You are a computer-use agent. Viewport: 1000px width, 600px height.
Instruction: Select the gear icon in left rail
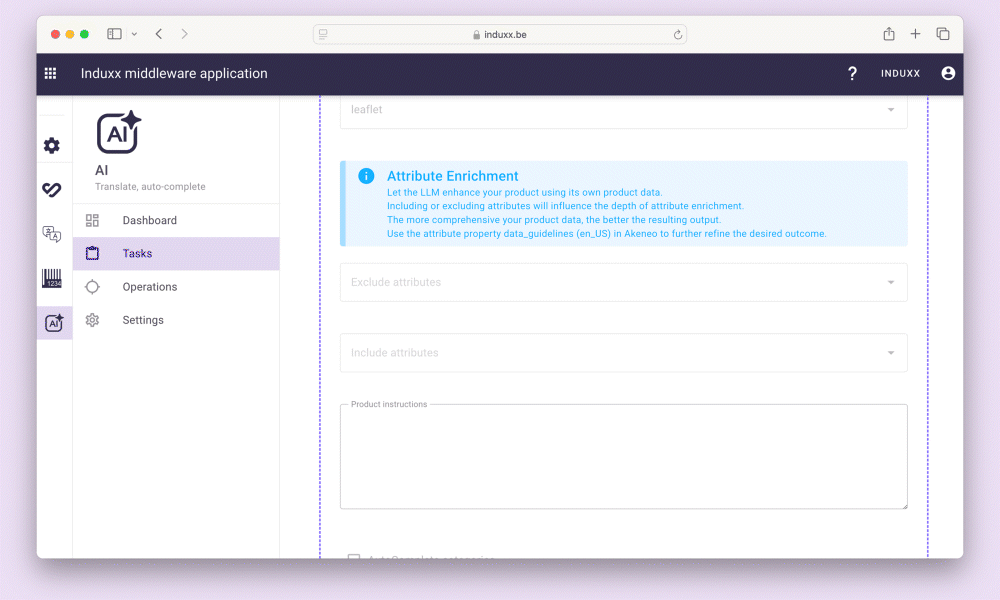[52, 146]
